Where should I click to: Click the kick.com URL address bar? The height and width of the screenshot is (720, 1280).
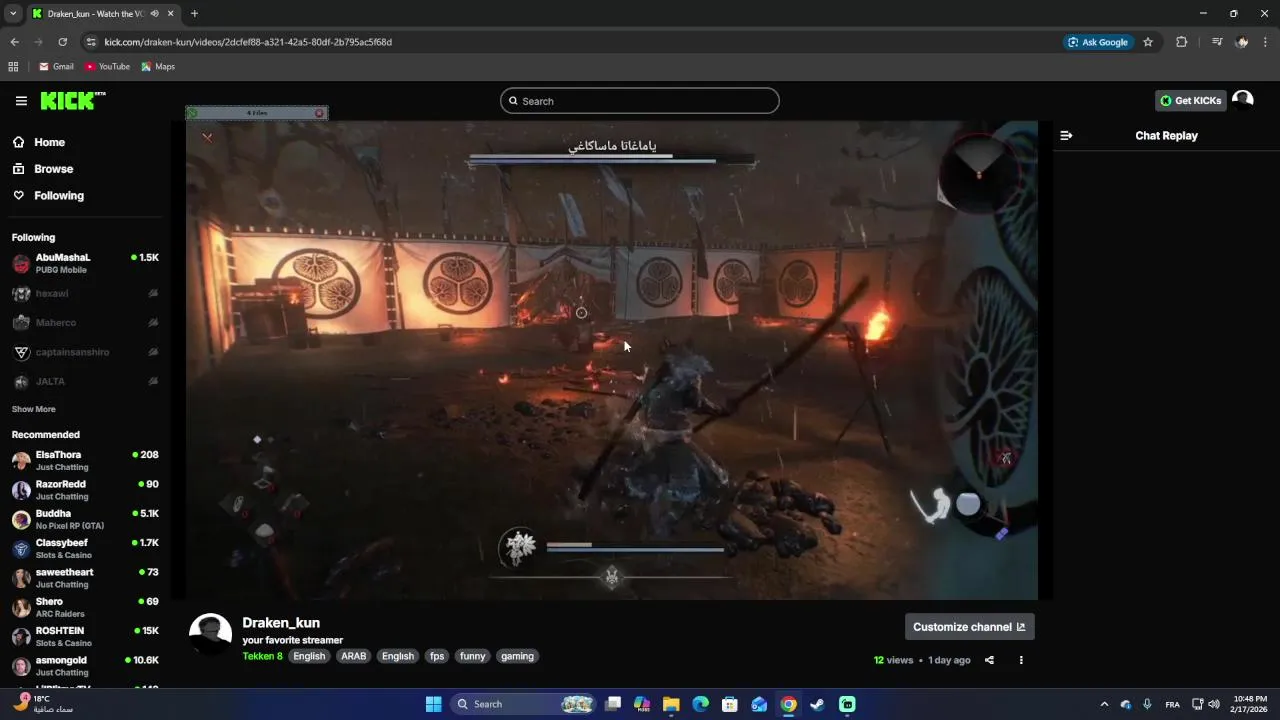click(x=248, y=42)
